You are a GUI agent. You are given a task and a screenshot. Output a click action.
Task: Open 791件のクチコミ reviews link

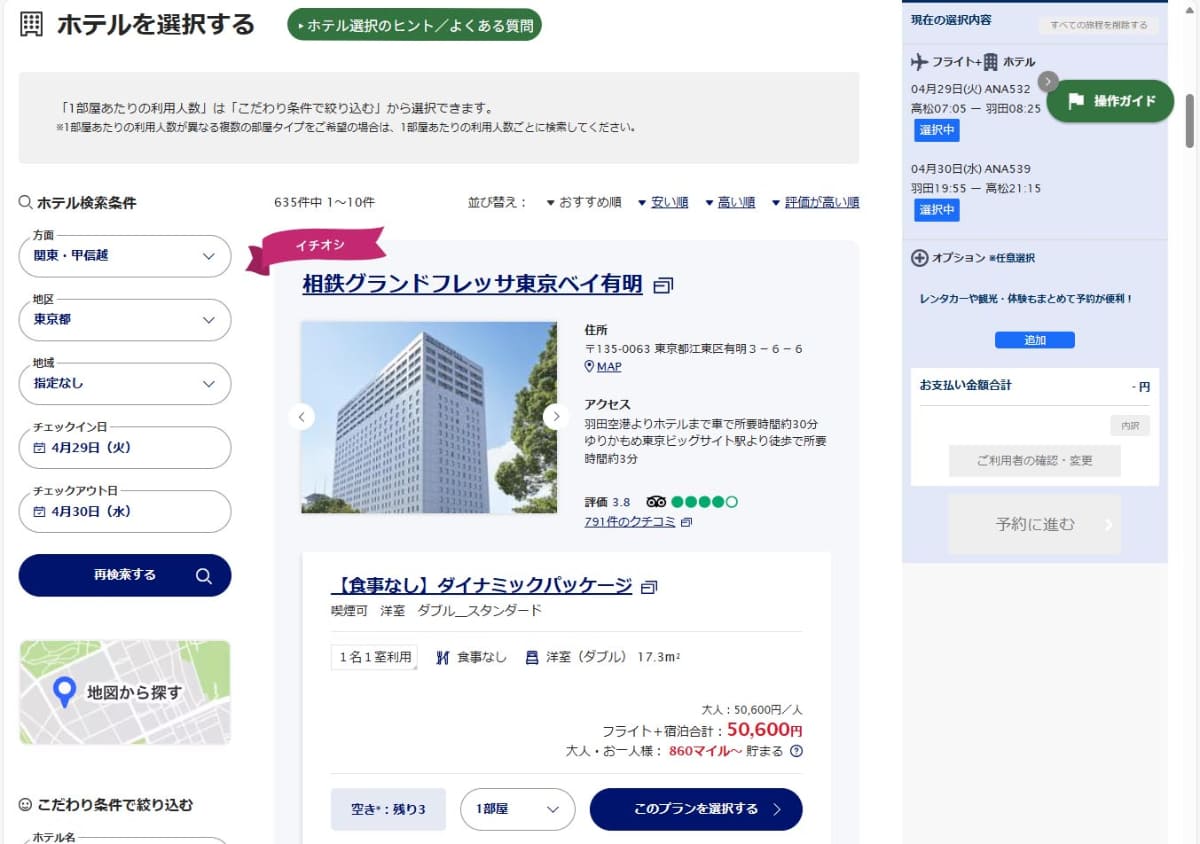coord(630,521)
